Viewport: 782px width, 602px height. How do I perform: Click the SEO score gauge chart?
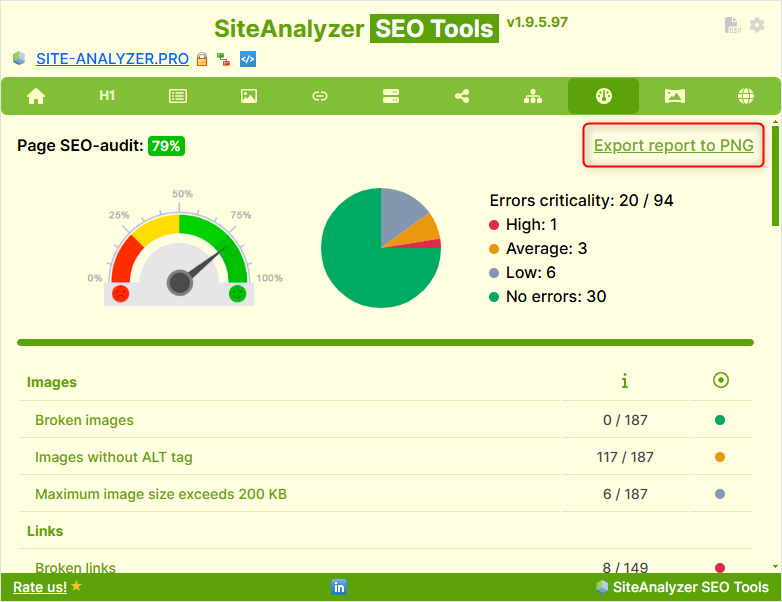tap(180, 249)
